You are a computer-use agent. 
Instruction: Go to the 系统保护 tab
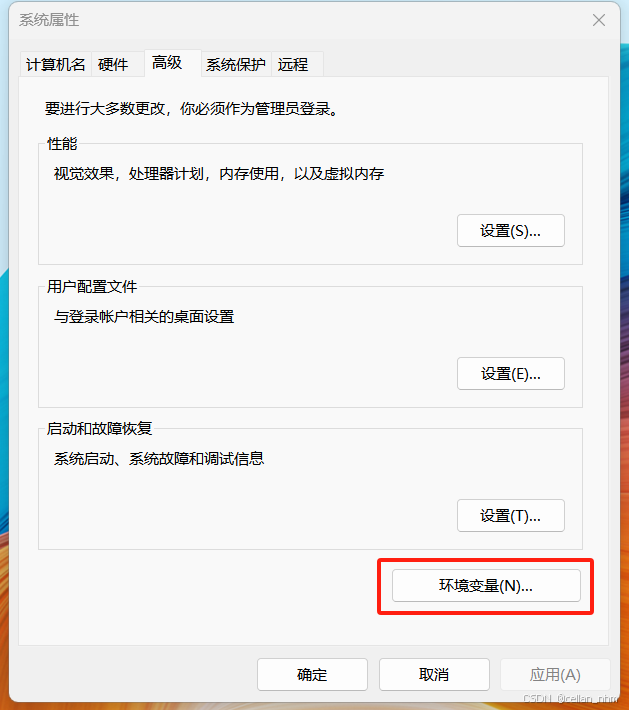235,64
